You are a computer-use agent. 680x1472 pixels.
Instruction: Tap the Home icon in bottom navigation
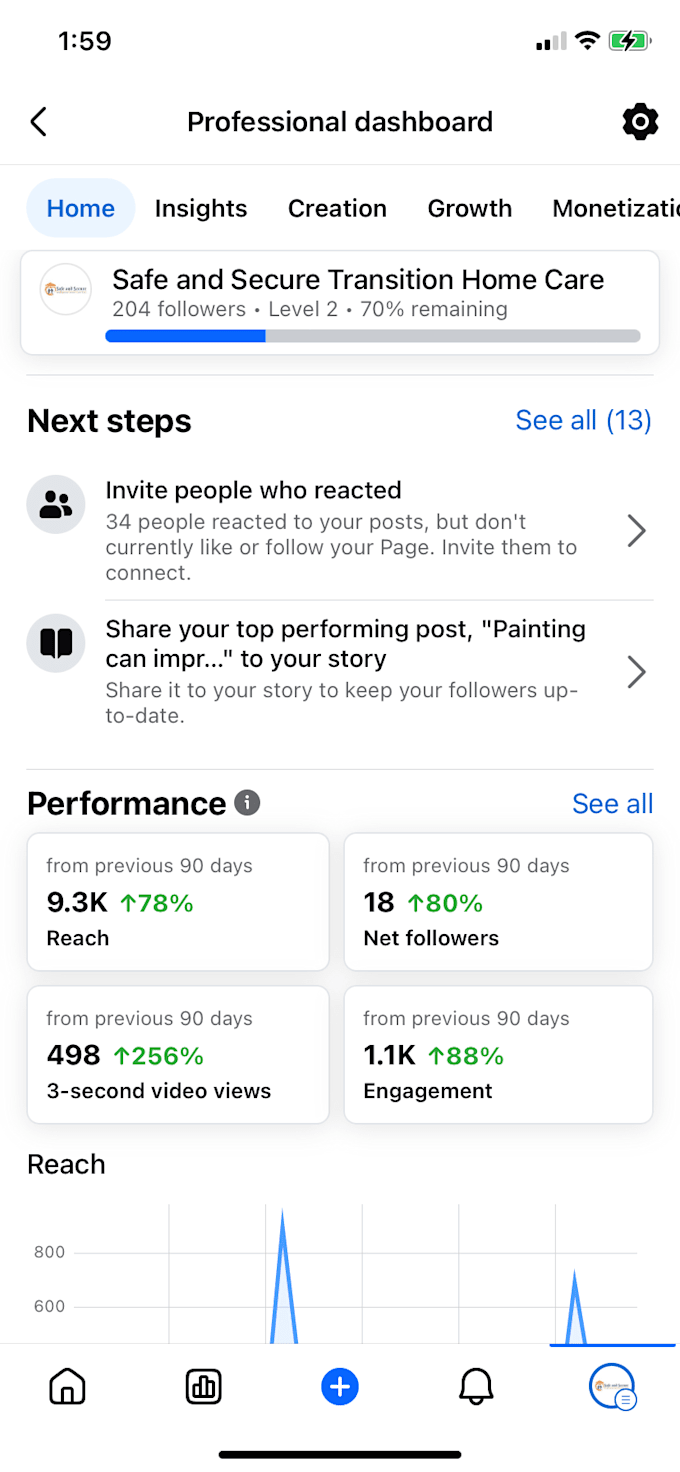coord(67,1387)
